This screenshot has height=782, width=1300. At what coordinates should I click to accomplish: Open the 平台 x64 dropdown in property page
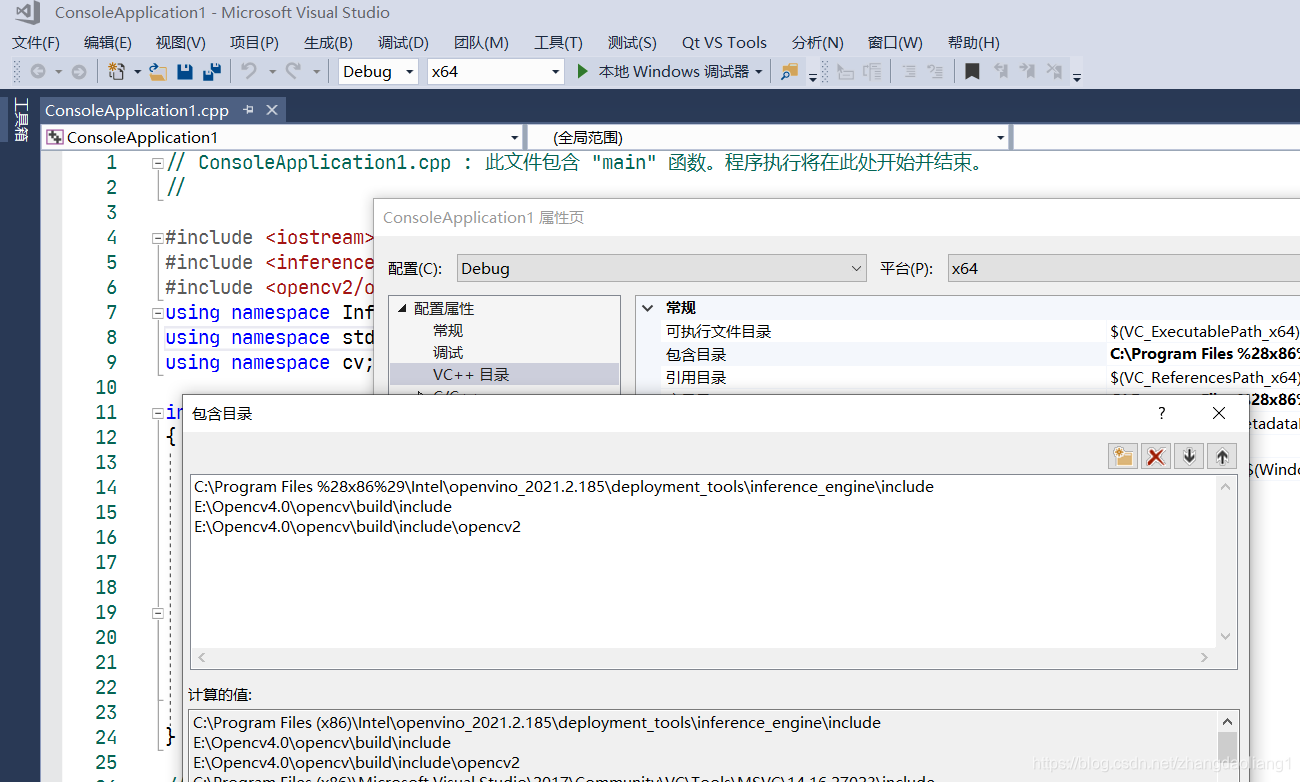click(1123, 268)
